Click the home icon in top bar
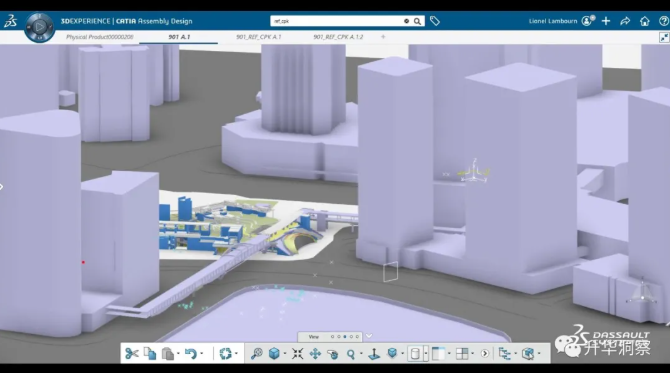 coord(644,21)
